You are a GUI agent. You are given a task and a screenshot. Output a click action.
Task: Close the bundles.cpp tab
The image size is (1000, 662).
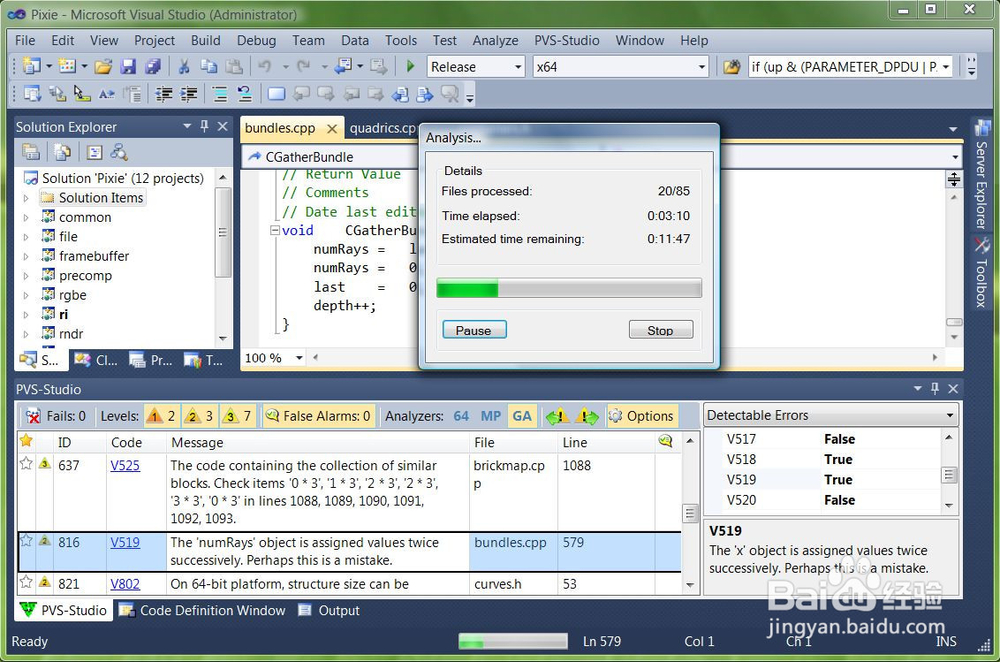tap(332, 129)
